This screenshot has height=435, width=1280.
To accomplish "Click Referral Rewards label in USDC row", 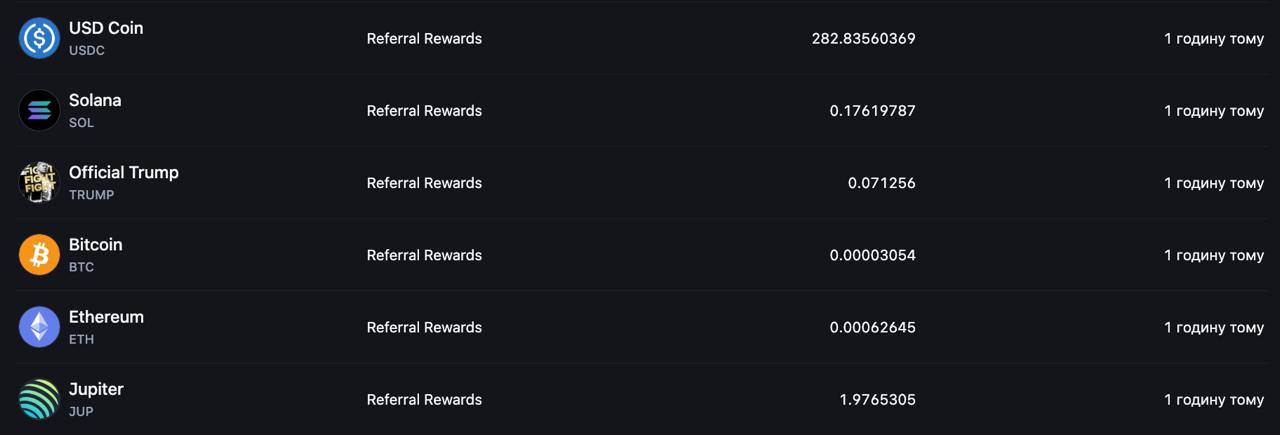I will 424,38.
